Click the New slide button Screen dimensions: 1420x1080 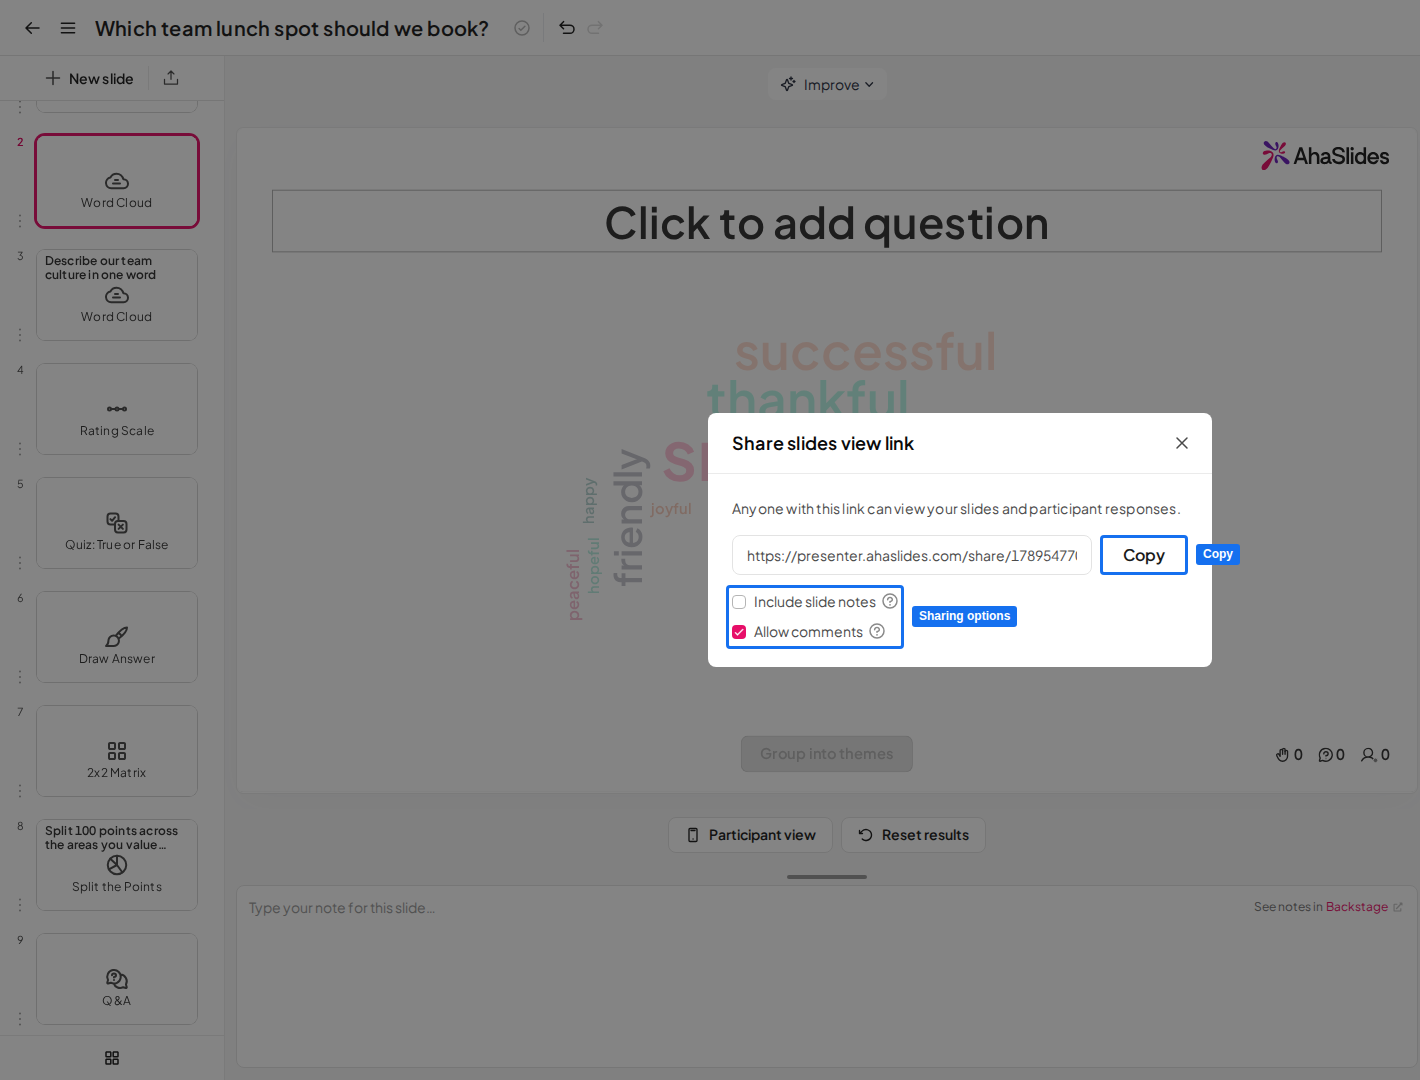[x=89, y=78]
